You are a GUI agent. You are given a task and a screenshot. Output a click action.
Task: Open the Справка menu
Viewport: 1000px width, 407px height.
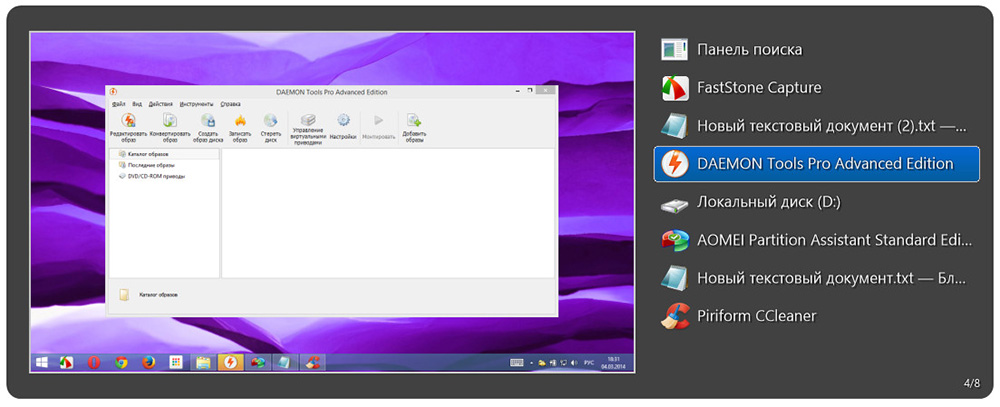point(230,103)
